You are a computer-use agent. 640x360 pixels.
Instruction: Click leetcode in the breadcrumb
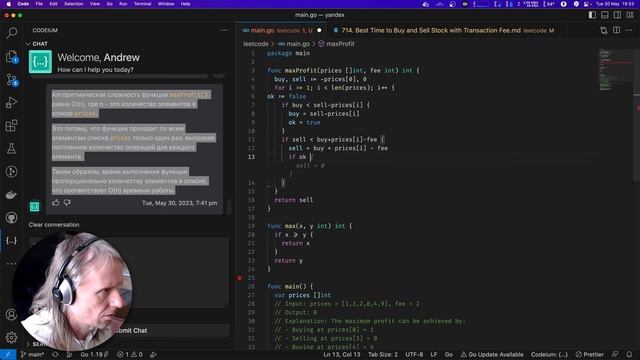[x=256, y=44]
